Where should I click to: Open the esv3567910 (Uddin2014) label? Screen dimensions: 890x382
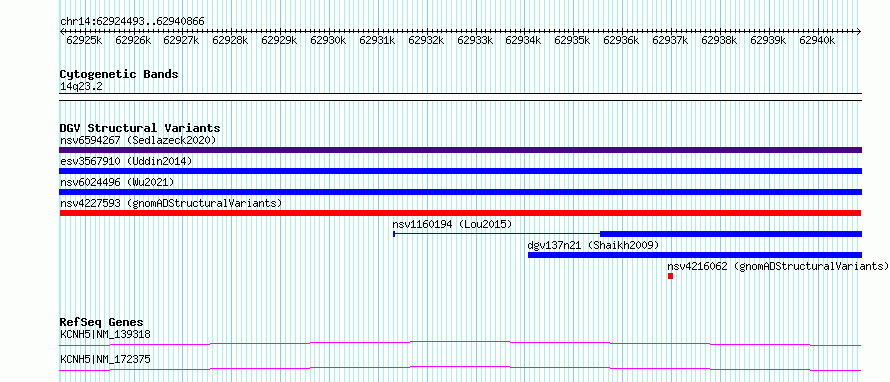(126, 161)
